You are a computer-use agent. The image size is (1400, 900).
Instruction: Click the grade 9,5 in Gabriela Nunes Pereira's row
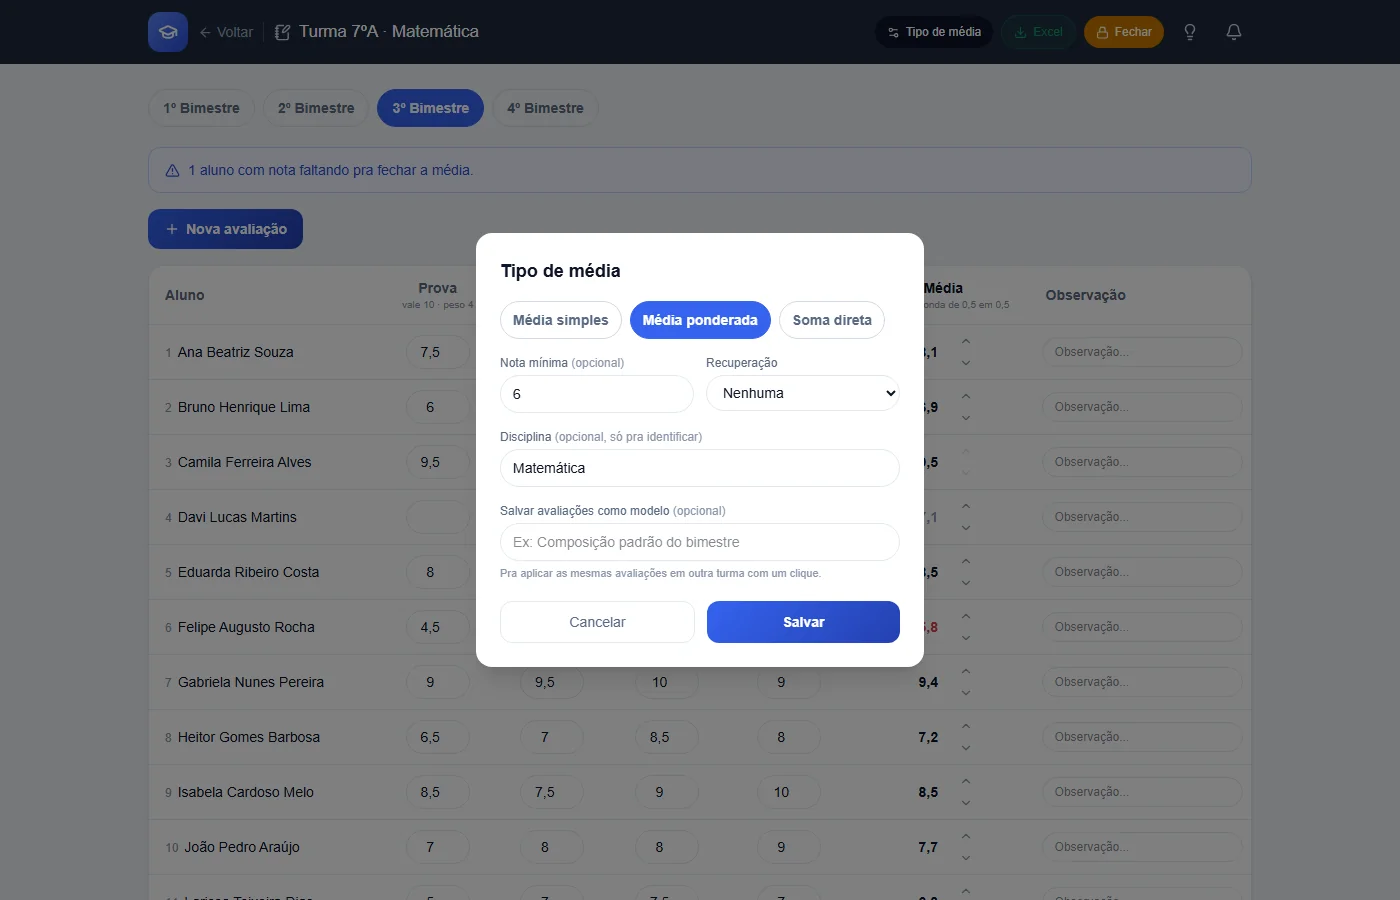point(552,682)
